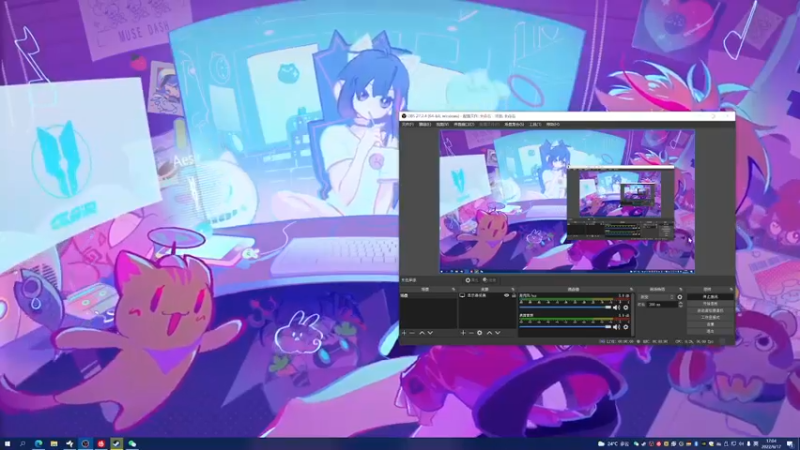The height and width of the screenshot is (450, 800).
Task: Open the Help (帮助) menu in OBS
Action: point(553,124)
